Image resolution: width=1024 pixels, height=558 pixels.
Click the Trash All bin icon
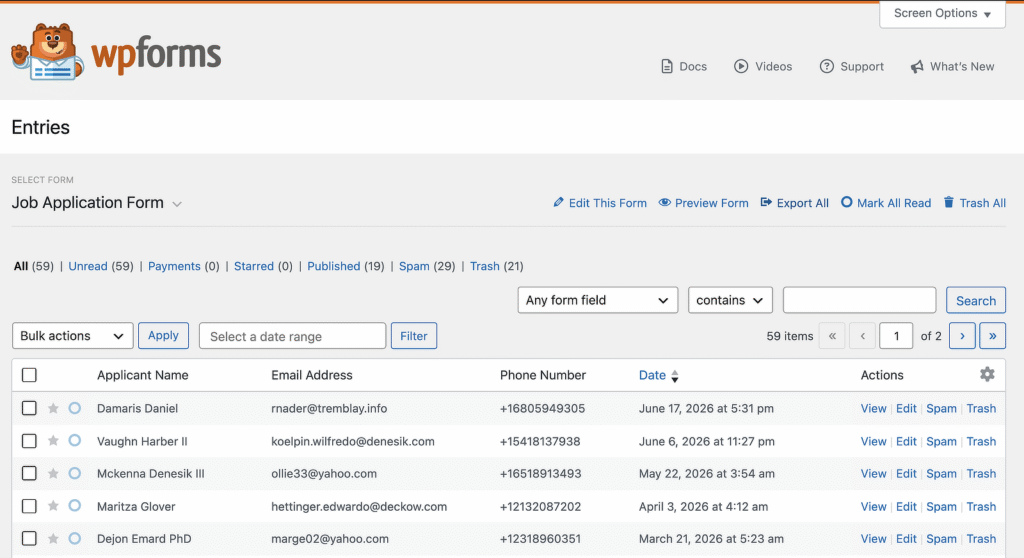[949, 203]
